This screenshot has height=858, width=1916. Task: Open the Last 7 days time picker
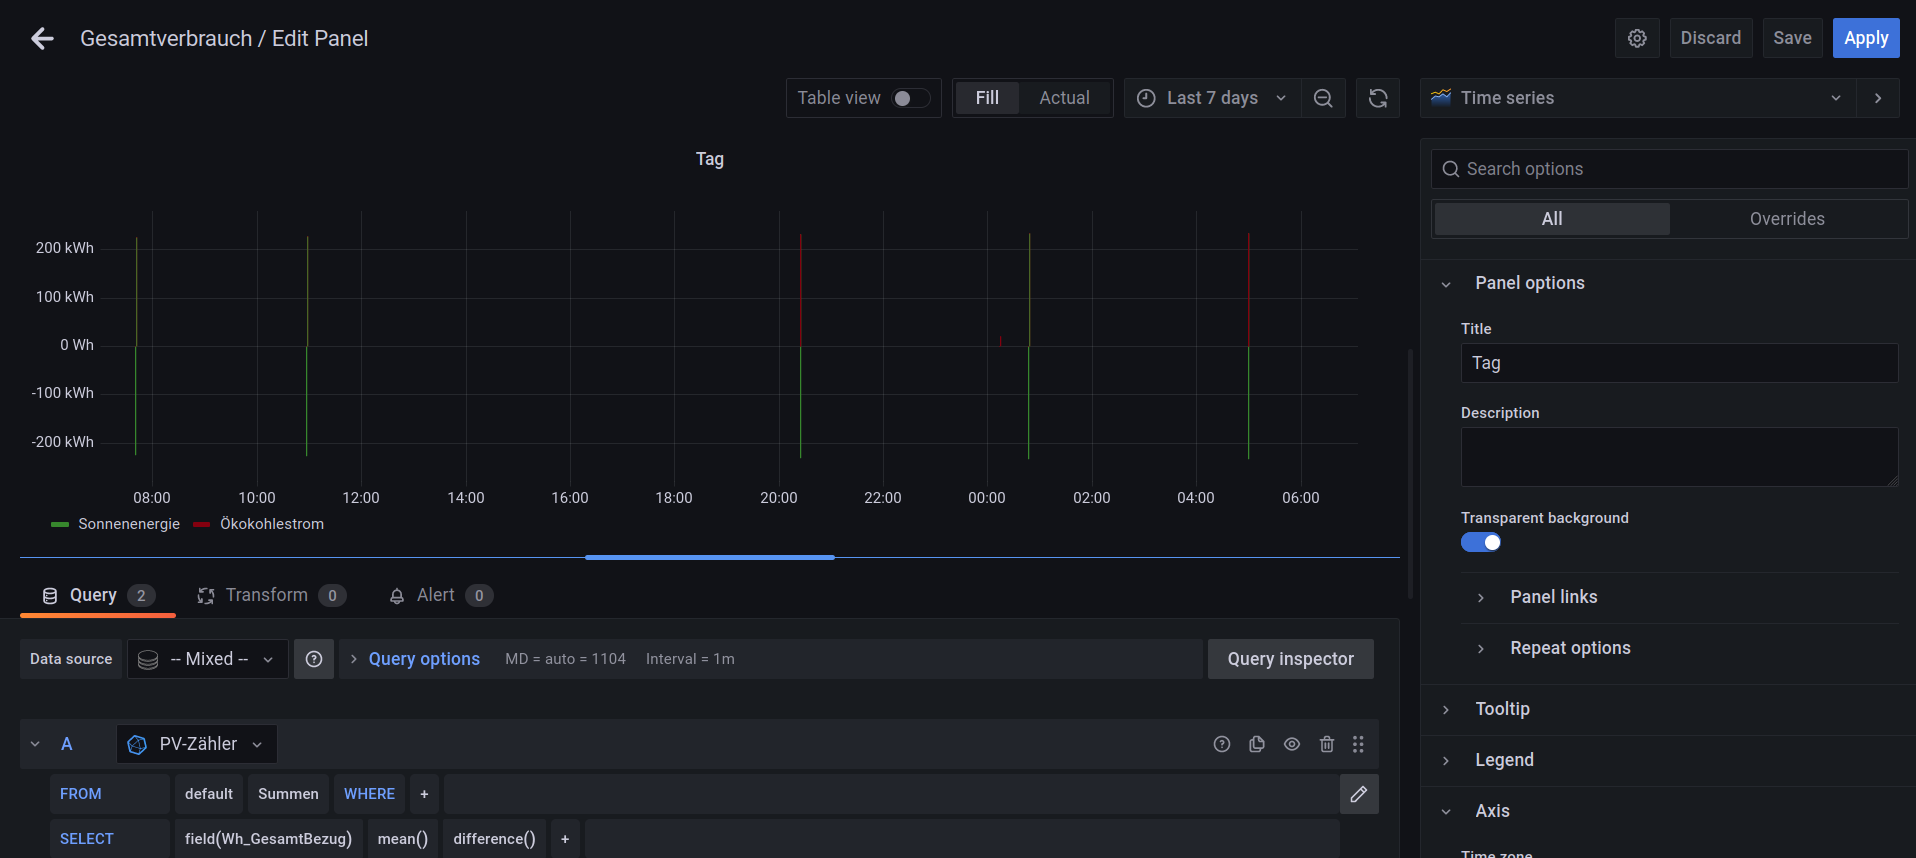click(1212, 98)
